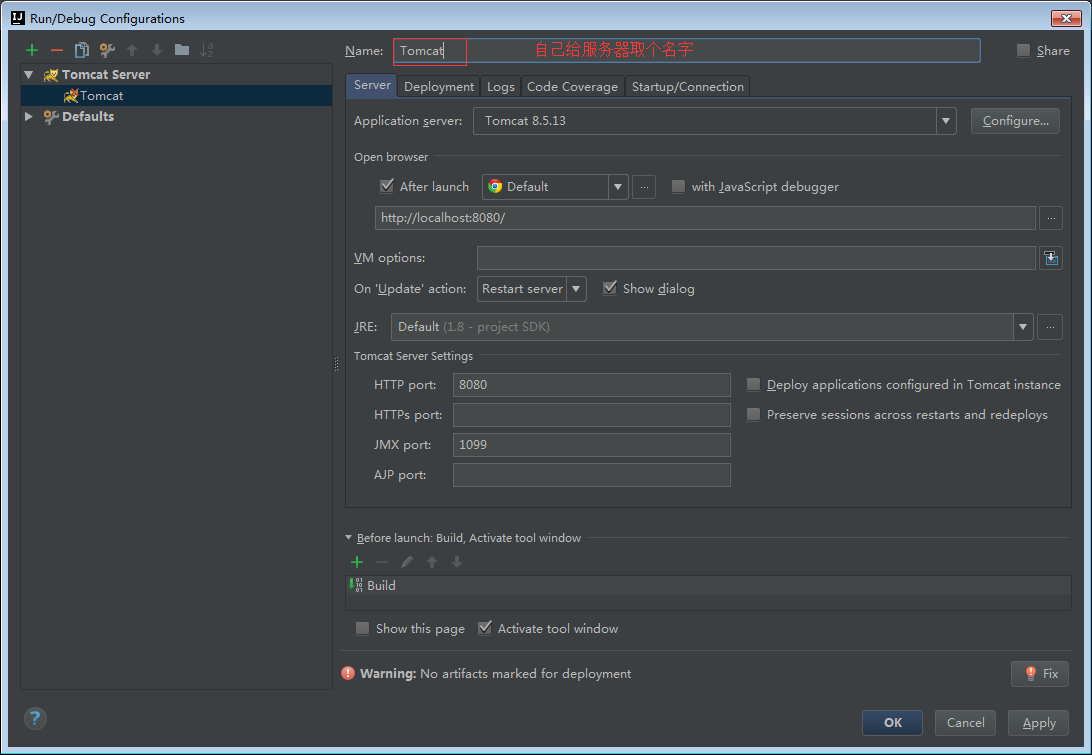Click the Apply button

pyautogui.click(x=1038, y=723)
